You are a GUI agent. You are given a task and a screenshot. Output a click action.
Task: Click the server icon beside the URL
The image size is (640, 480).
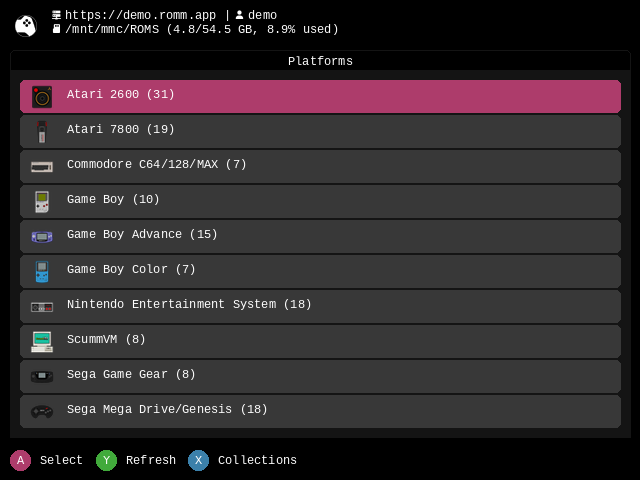56,15
